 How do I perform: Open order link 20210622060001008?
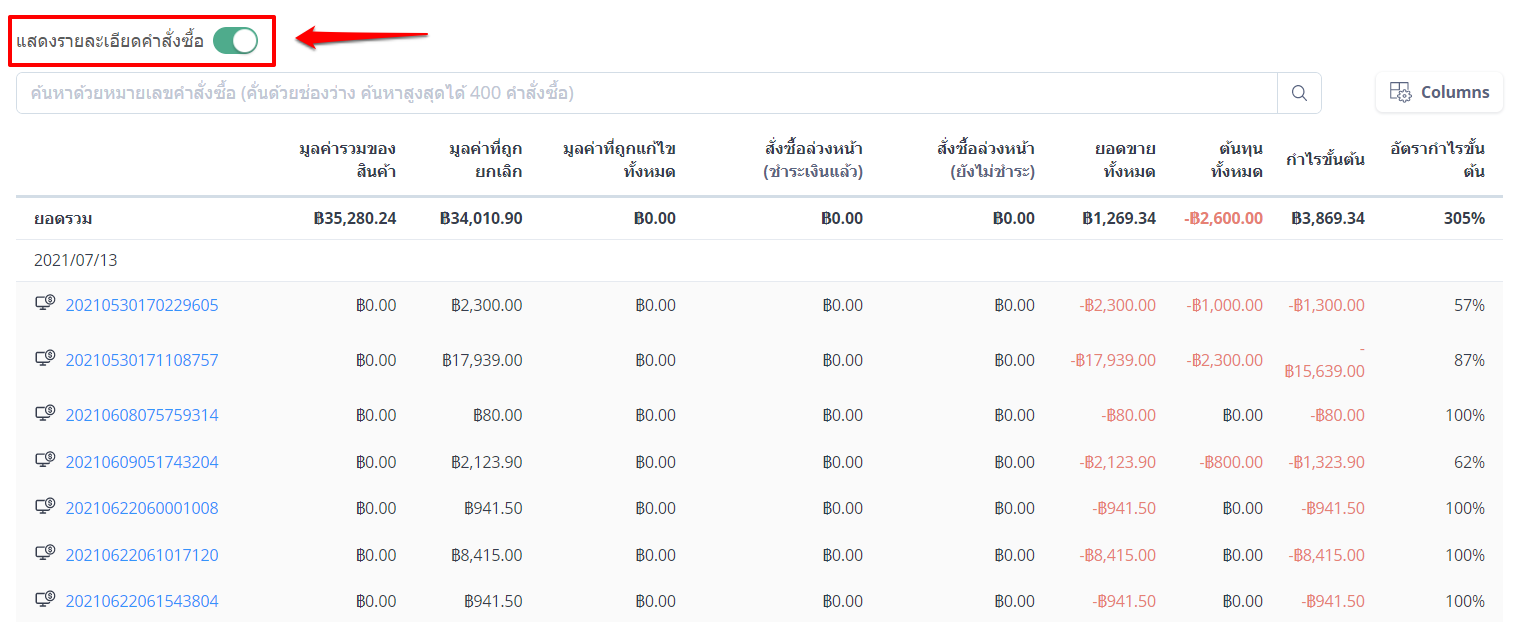click(142, 508)
